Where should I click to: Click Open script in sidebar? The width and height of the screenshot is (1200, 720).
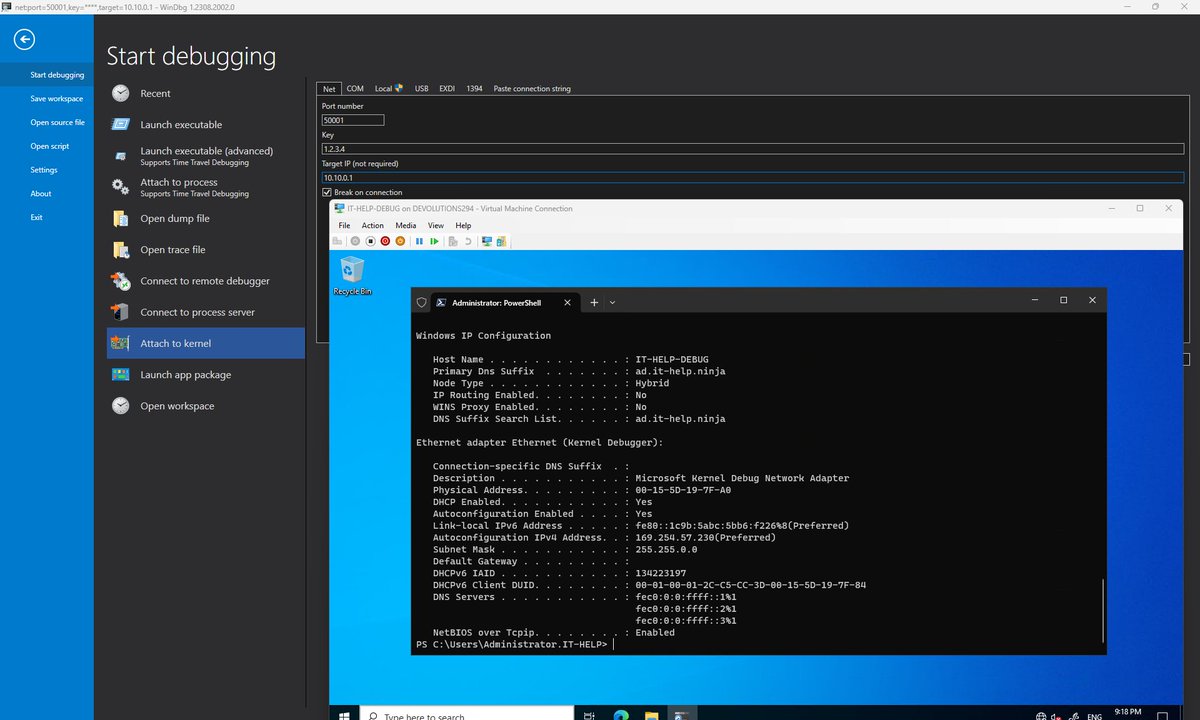pyautogui.click(x=47, y=146)
